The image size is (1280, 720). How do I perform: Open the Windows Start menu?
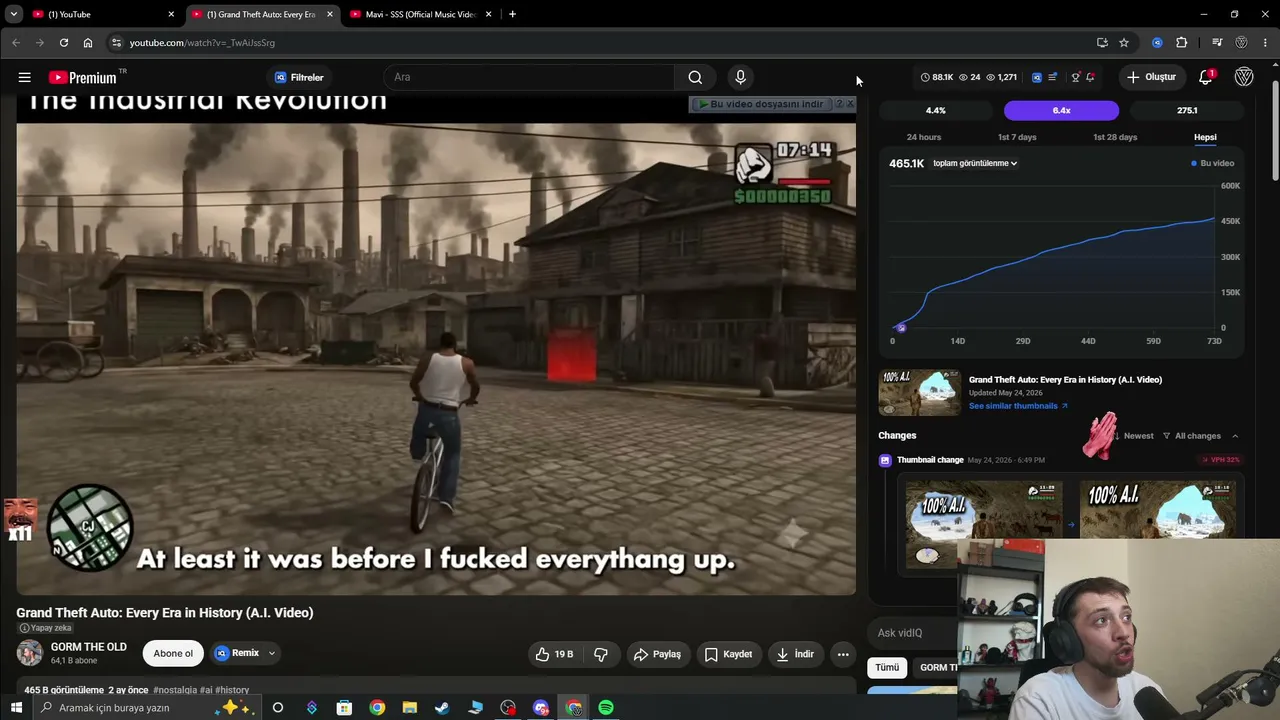(16, 708)
